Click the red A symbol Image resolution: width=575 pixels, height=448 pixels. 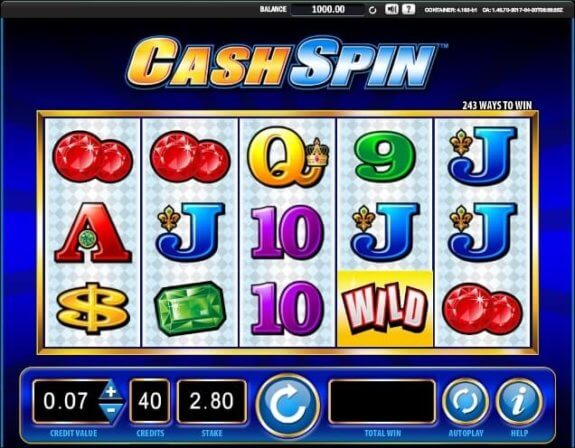pyautogui.click(x=93, y=233)
